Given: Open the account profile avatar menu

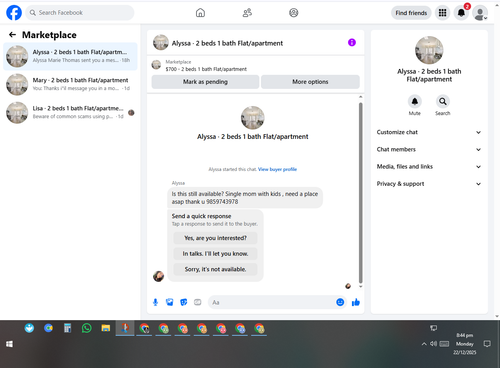Looking at the screenshot, I should (480, 13).
